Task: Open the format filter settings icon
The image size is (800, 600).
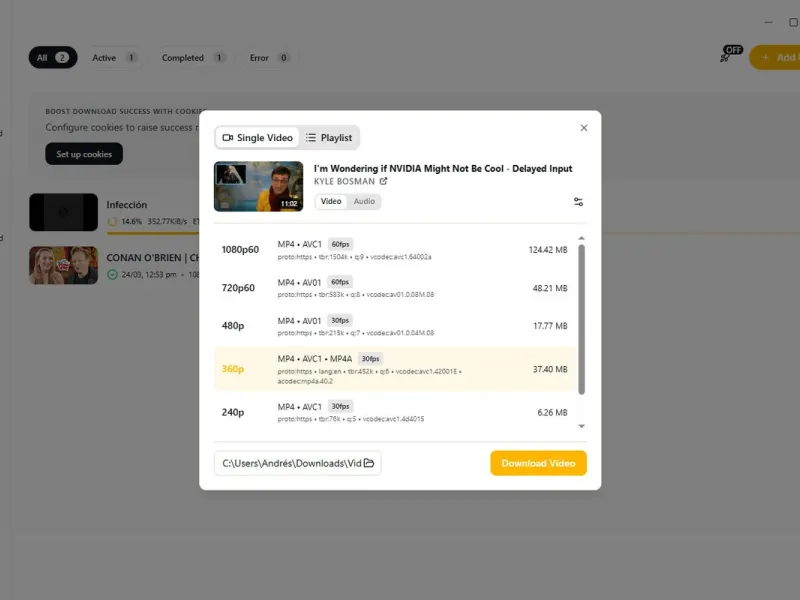Action: point(578,202)
